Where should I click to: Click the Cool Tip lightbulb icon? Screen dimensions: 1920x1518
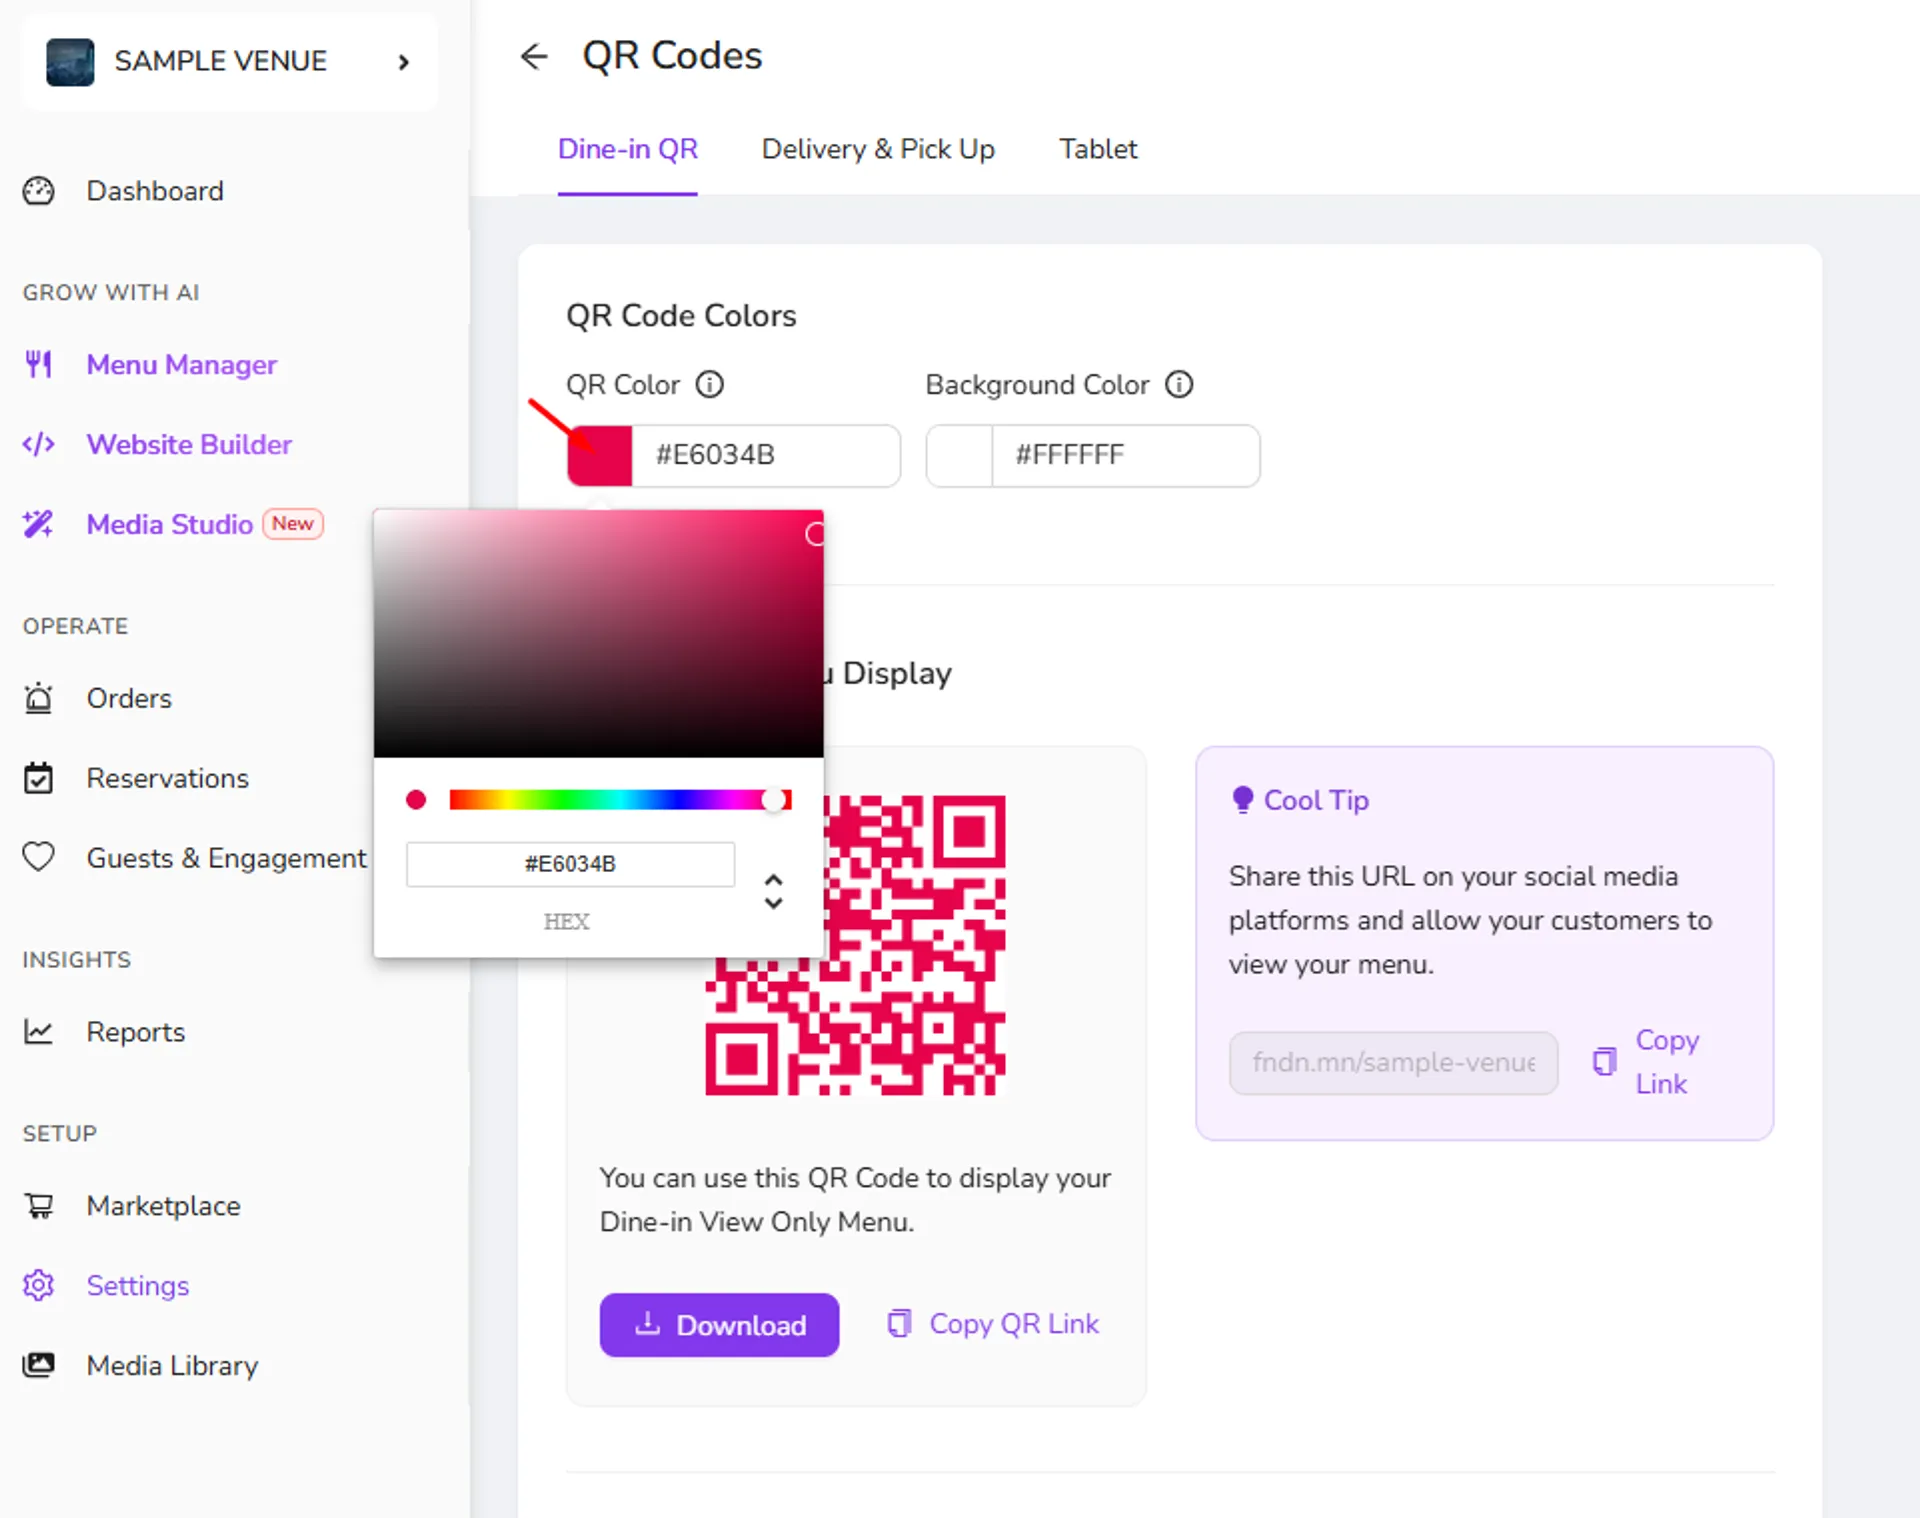tap(1243, 800)
